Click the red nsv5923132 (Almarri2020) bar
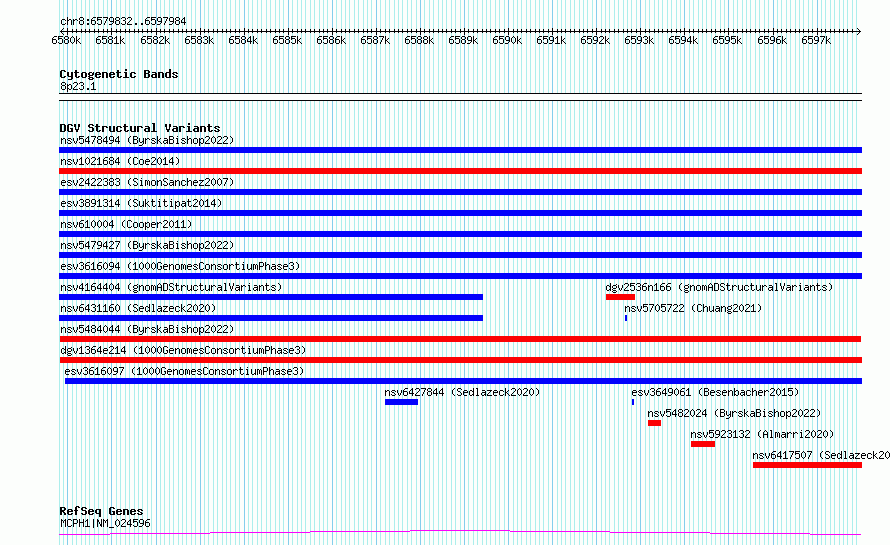Image resolution: width=890 pixels, height=545 pixels. pos(703,444)
